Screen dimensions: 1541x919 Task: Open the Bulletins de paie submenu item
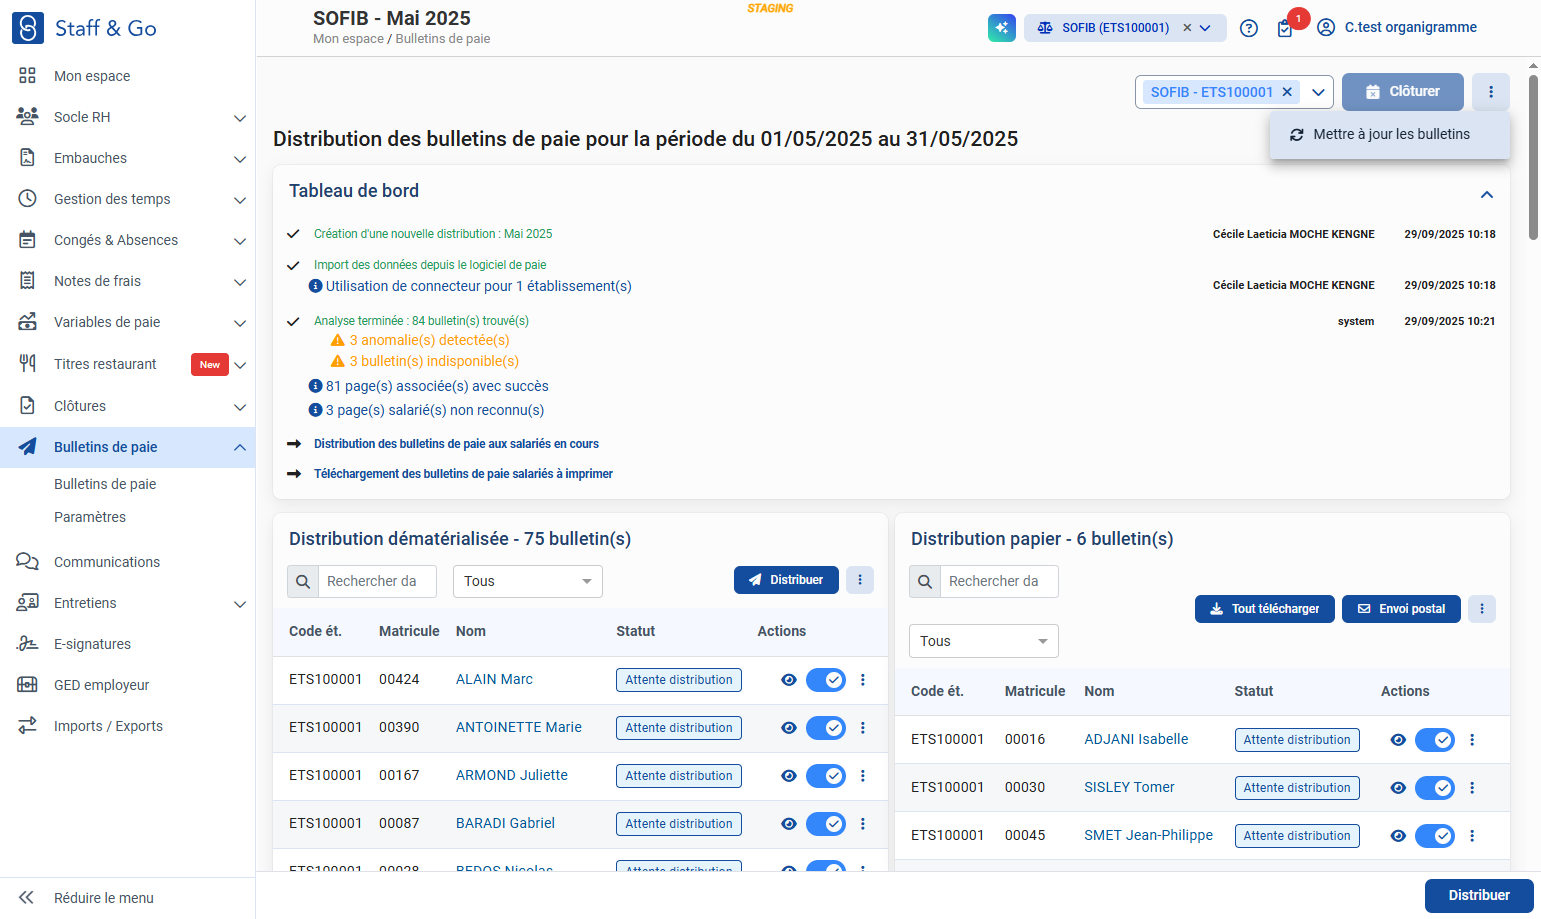(105, 484)
